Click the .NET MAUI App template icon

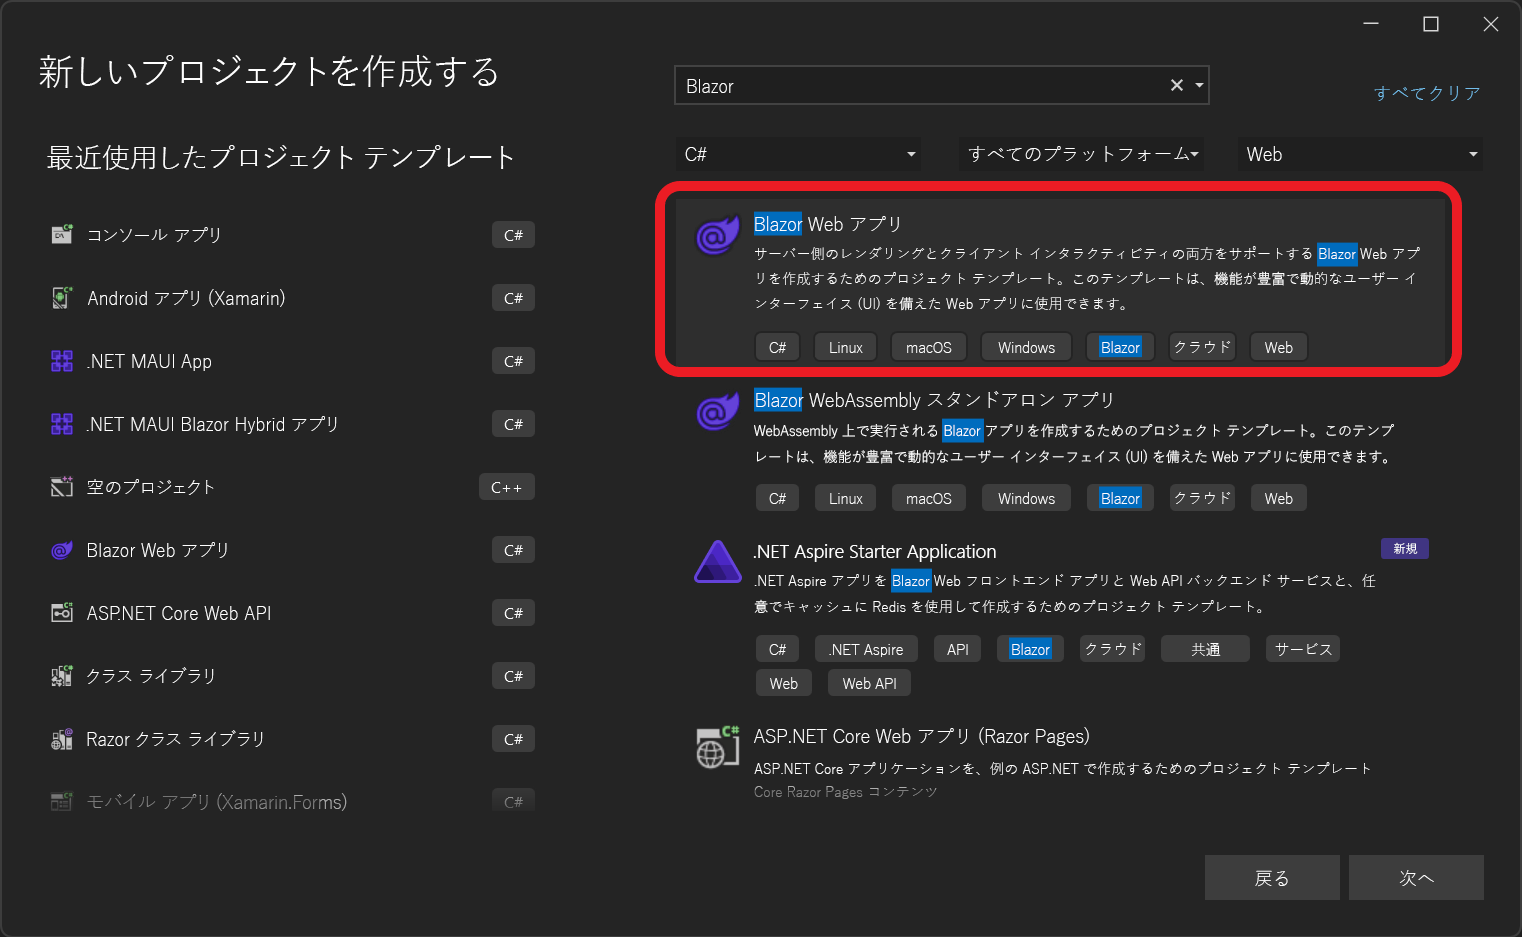[62, 361]
